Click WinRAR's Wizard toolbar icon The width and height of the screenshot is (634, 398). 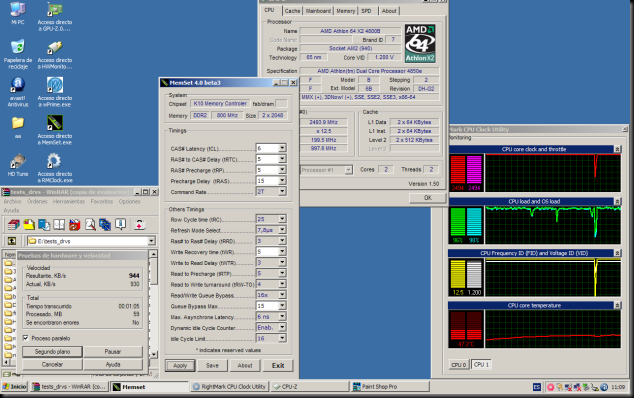[105, 224]
